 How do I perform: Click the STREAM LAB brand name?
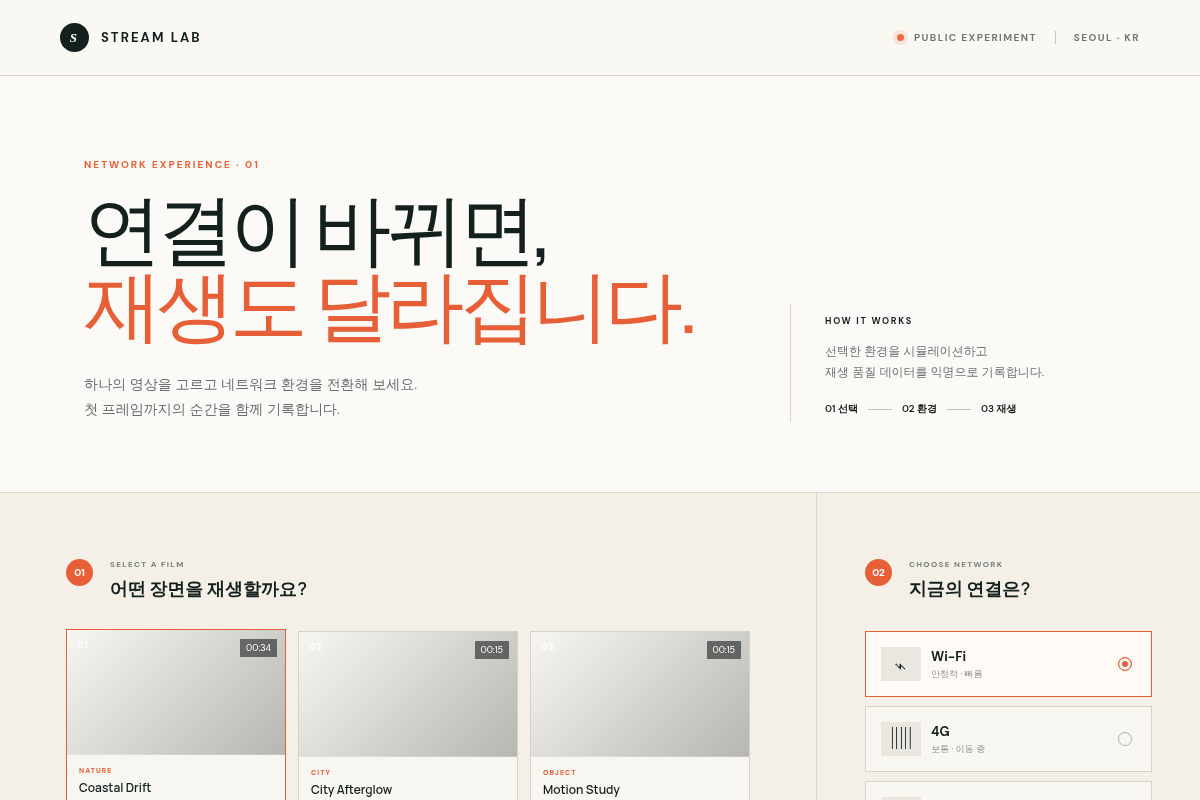[x=151, y=37]
